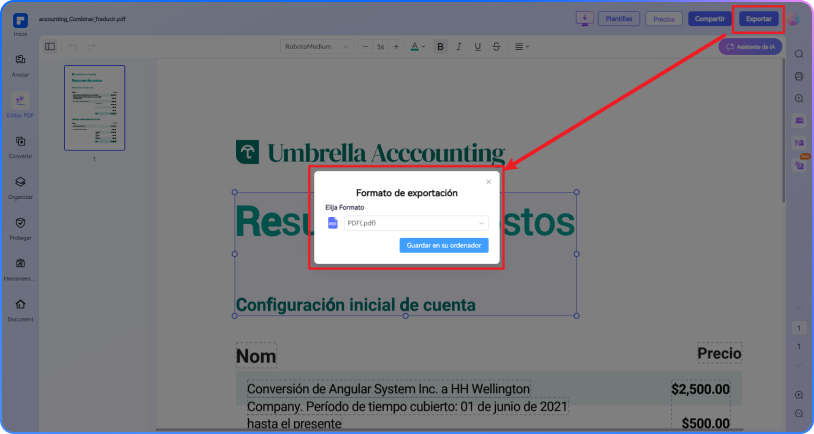Open the Precios page

(x=664, y=19)
